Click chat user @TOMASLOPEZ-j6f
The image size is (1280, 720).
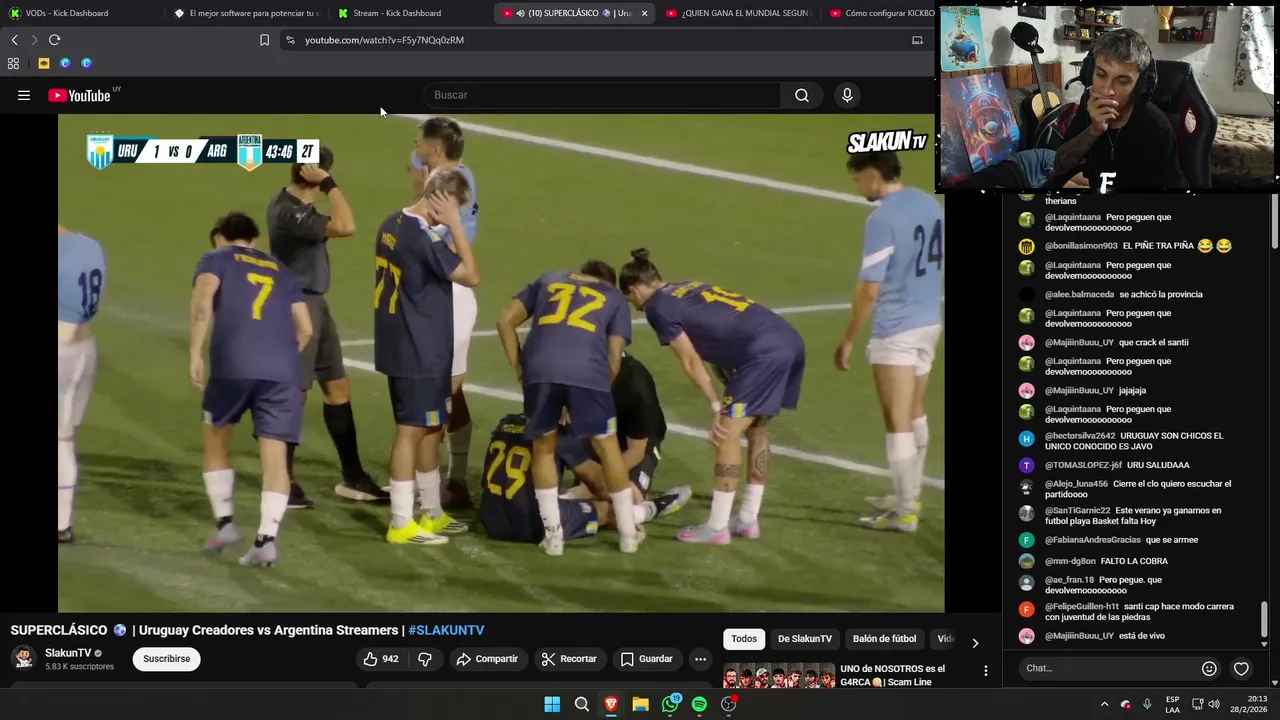(1083, 465)
